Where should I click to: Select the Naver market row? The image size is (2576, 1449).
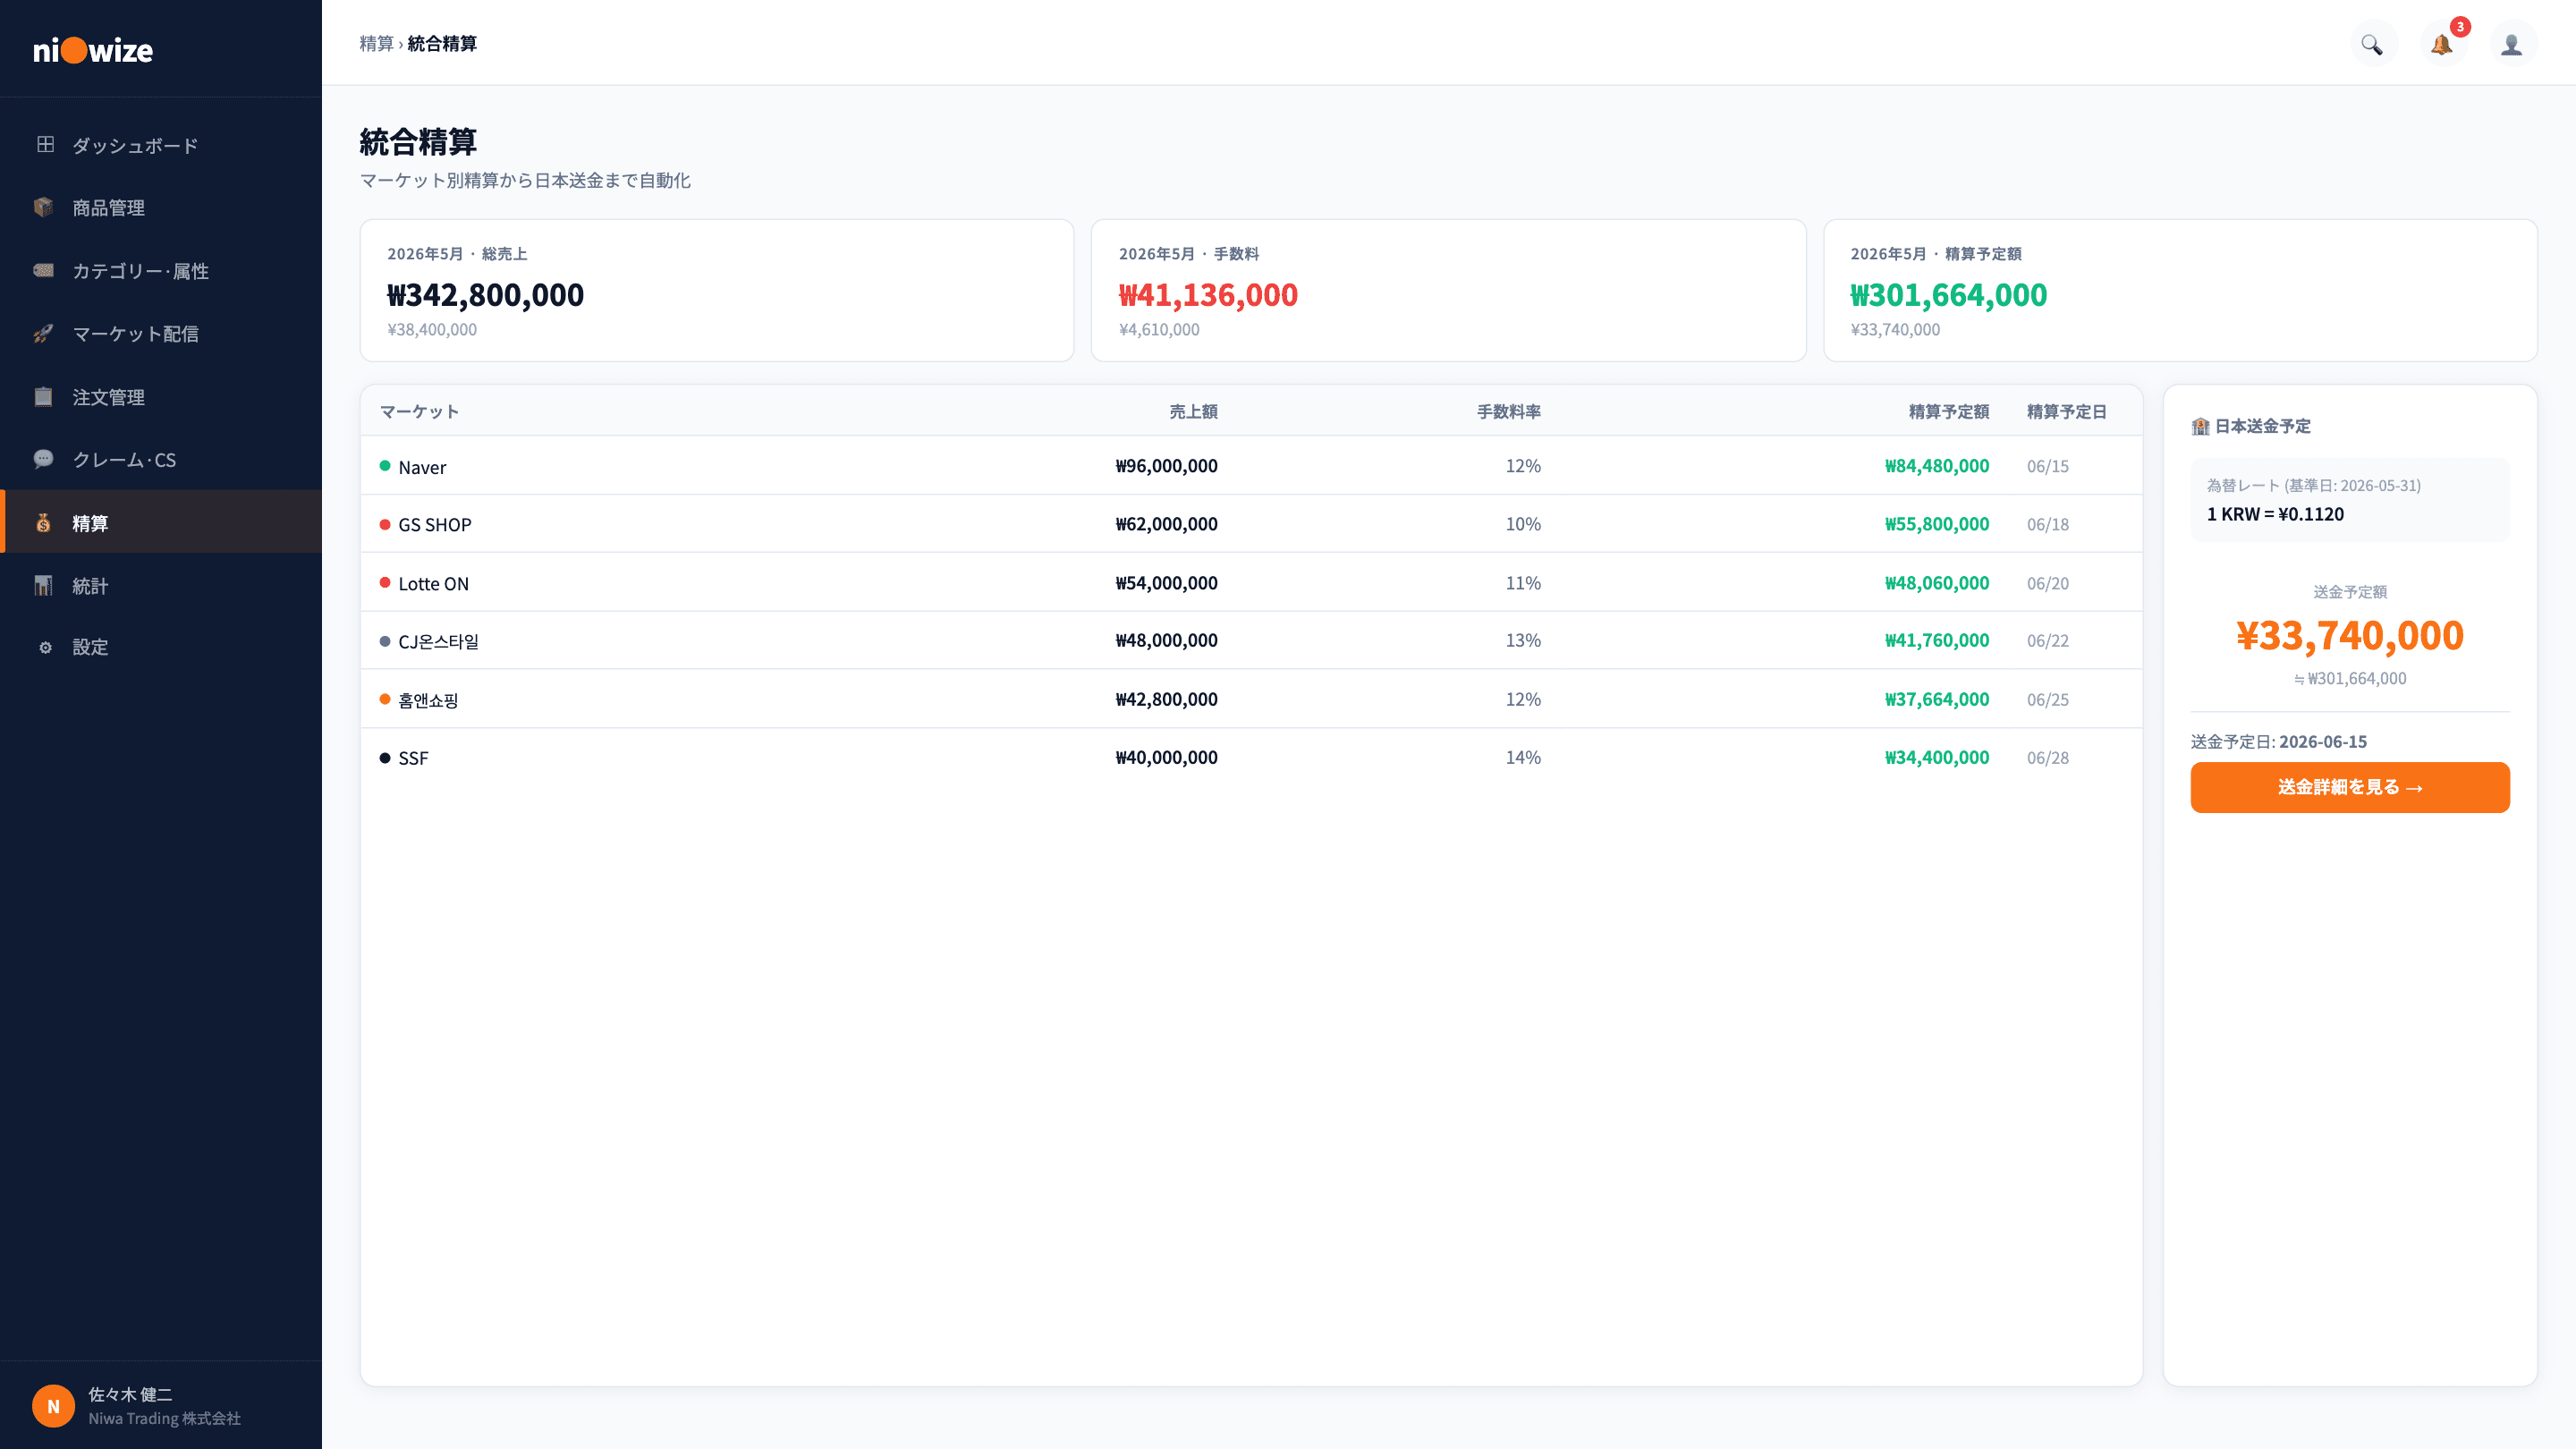tap(1251, 466)
